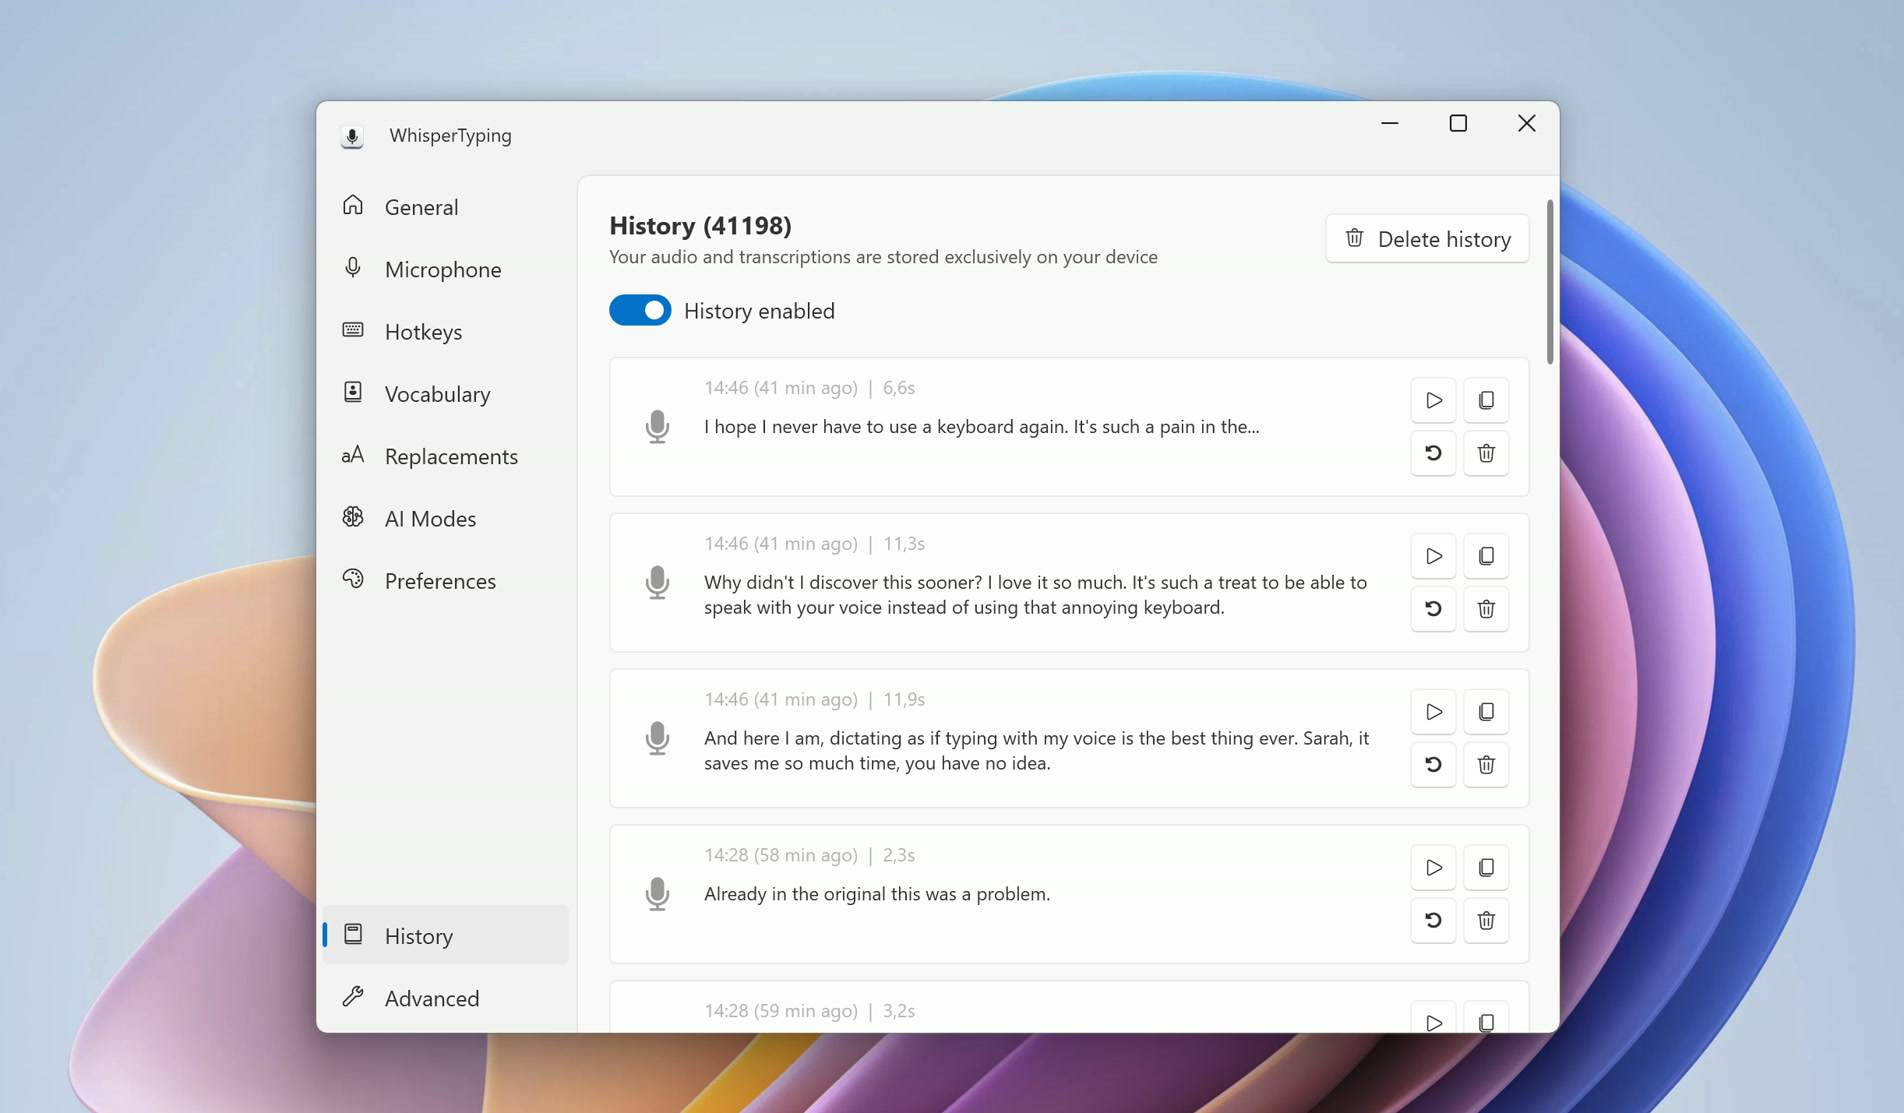Click the wrench icon next to Advanced
This screenshot has width=1904, height=1113.
(353, 997)
